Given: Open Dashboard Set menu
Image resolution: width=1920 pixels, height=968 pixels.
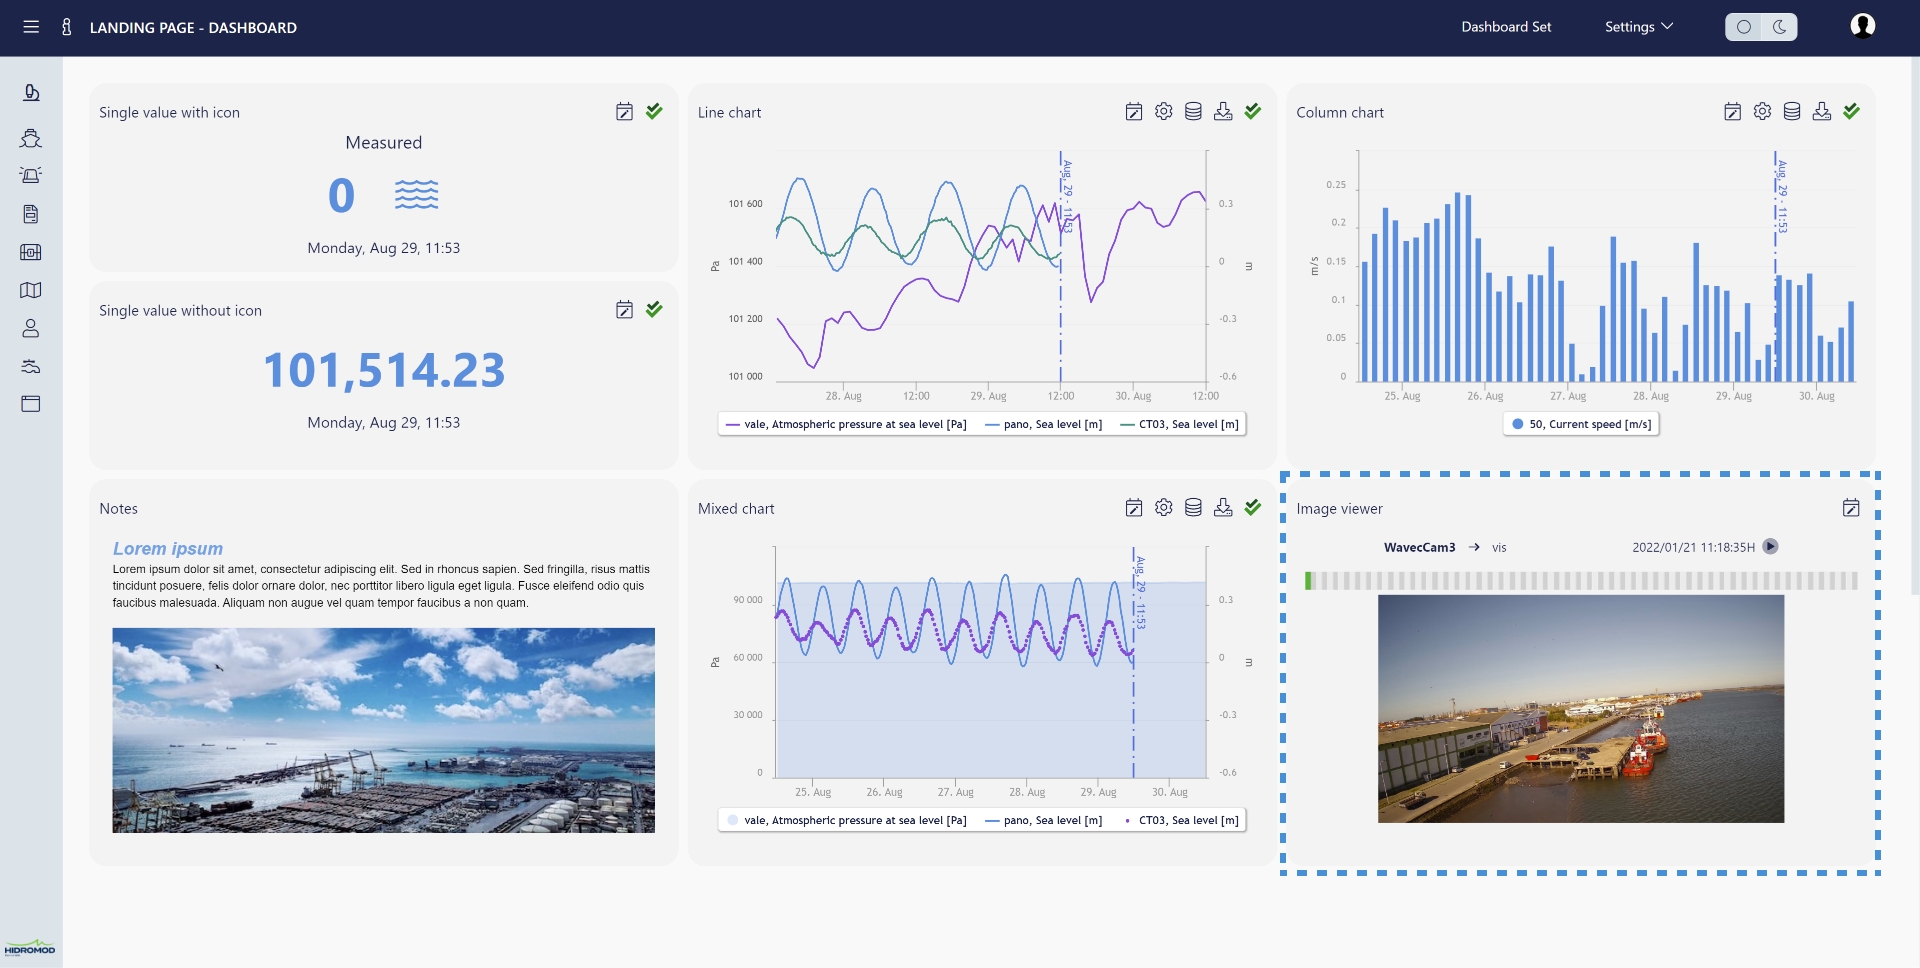Looking at the screenshot, I should point(1506,27).
